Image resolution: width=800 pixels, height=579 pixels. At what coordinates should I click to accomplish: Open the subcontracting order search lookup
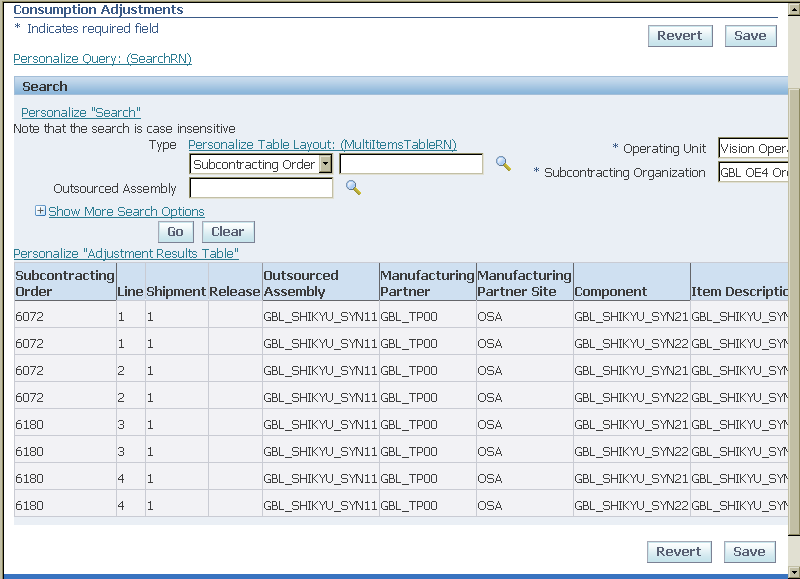(x=503, y=163)
